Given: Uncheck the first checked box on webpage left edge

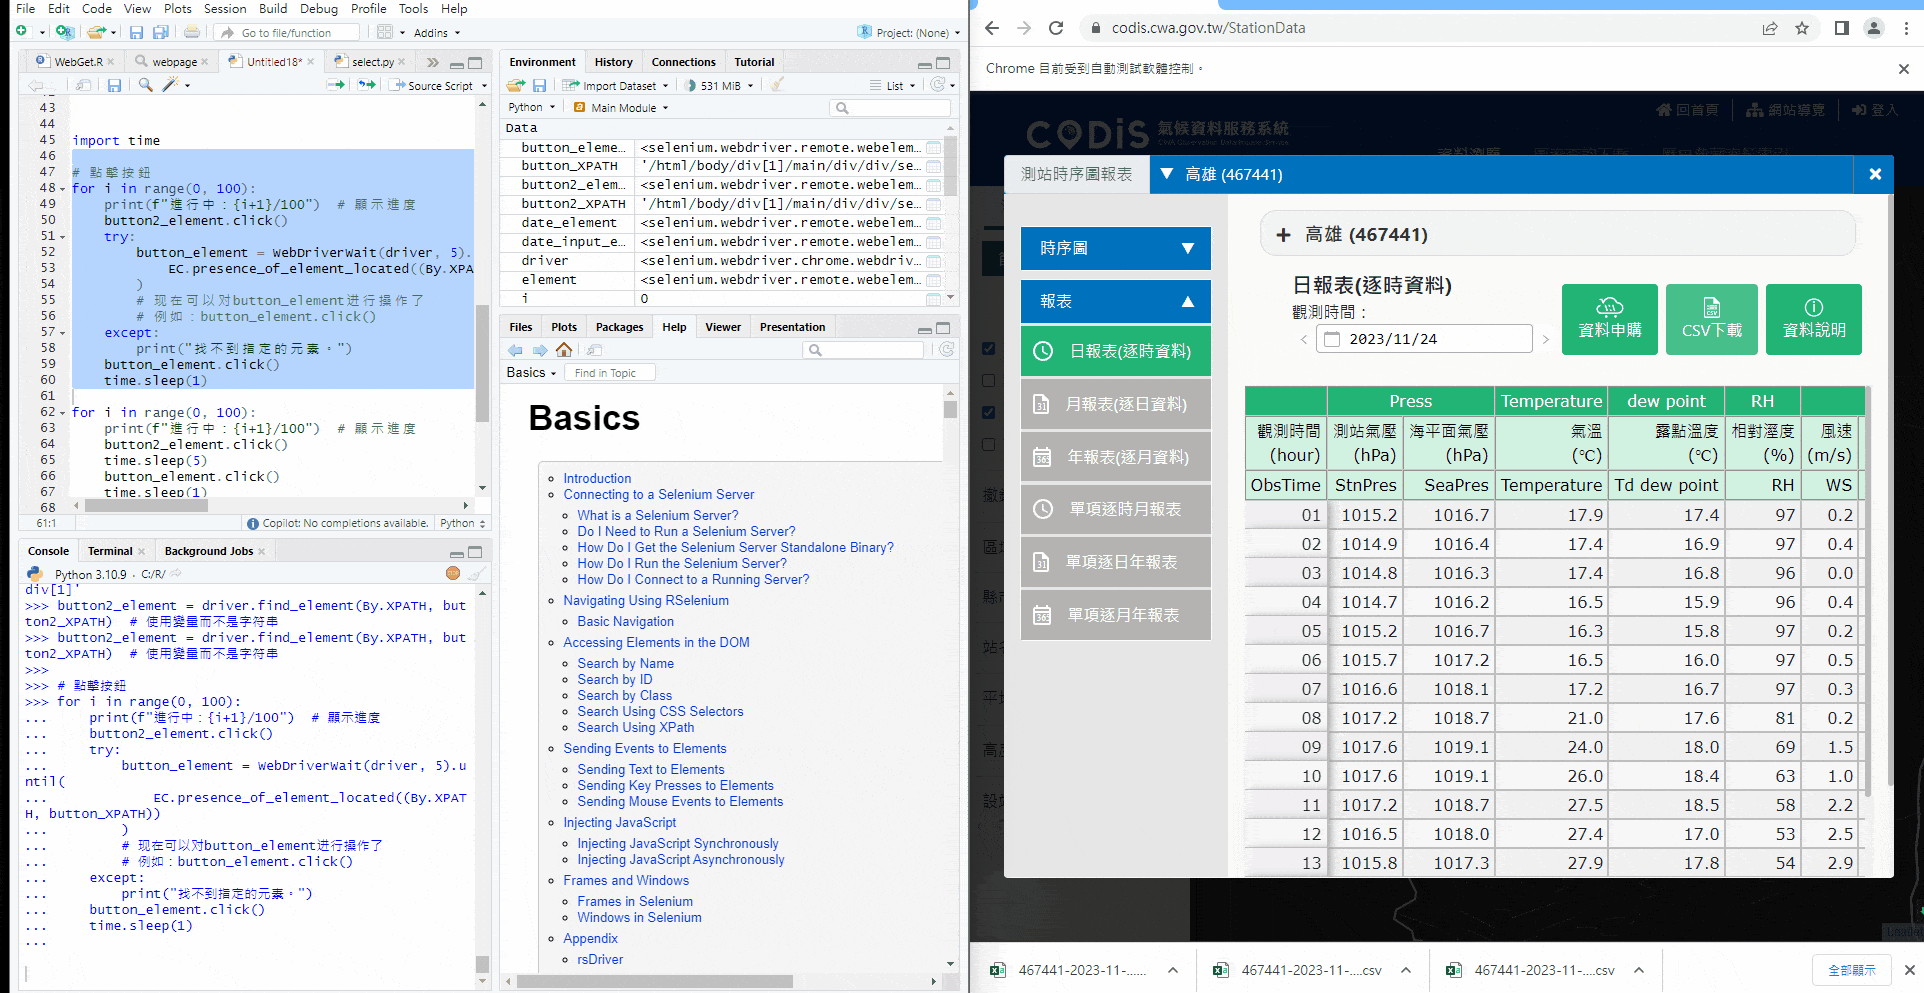Looking at the screenshot, I should pyautogui.click(x=989, y=349).
